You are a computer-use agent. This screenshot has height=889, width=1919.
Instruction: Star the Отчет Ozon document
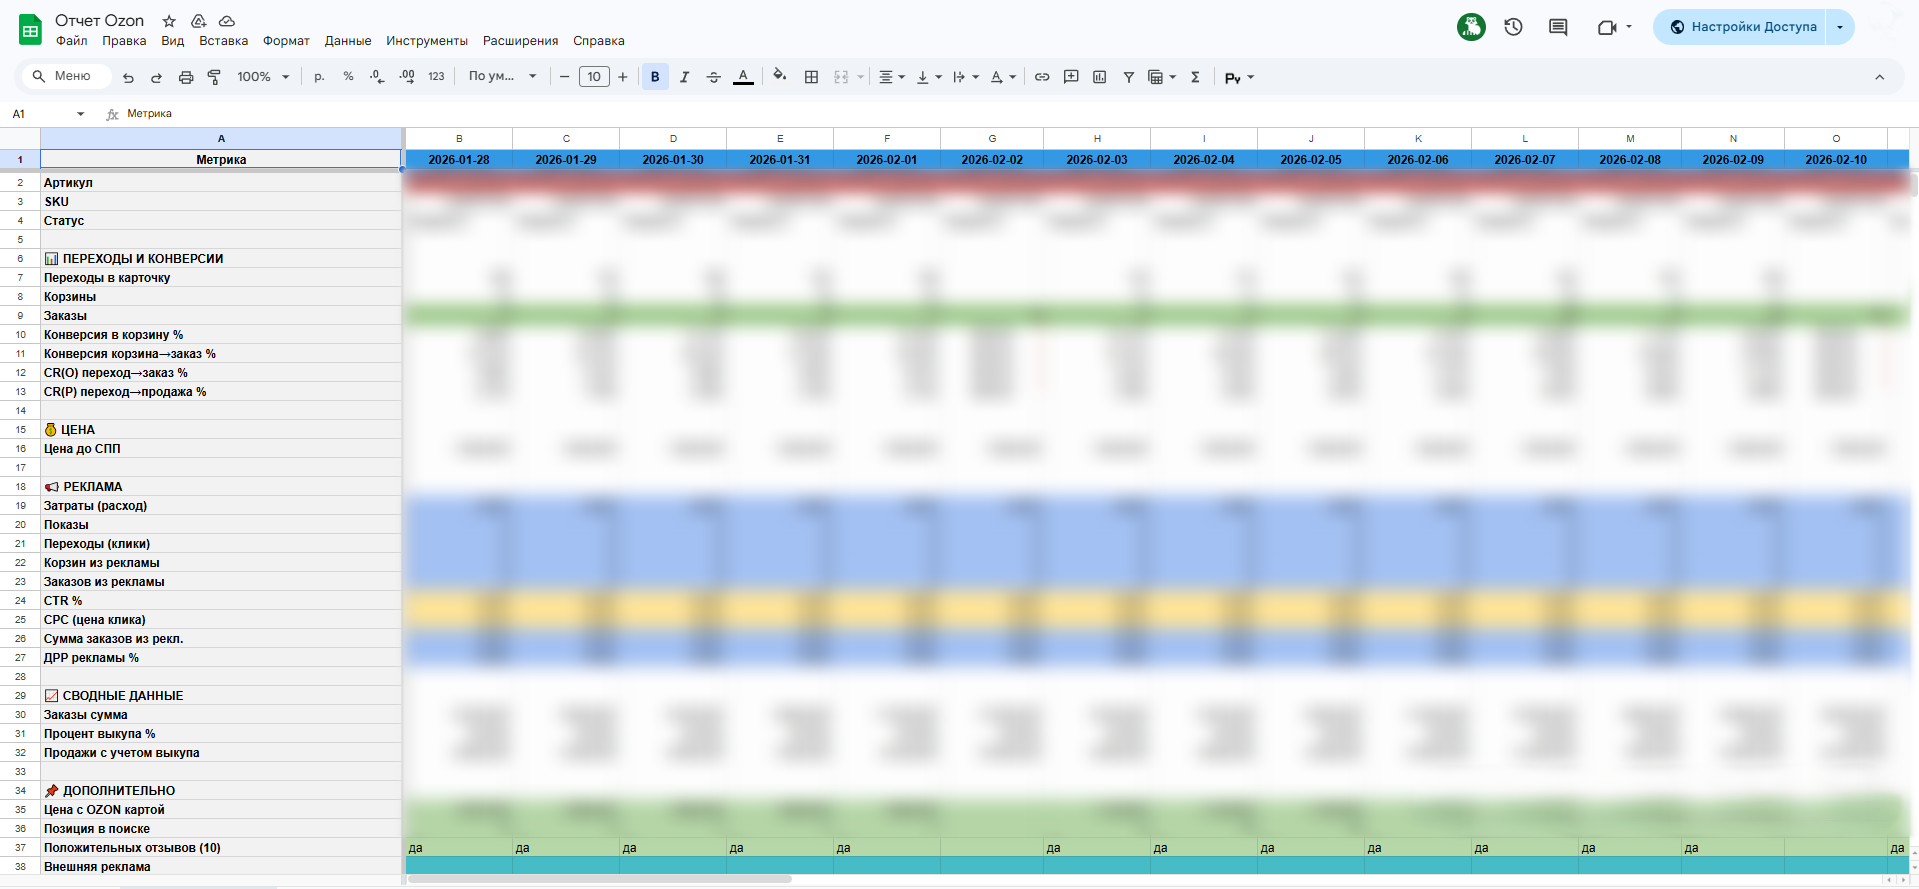tap(169, 21)
